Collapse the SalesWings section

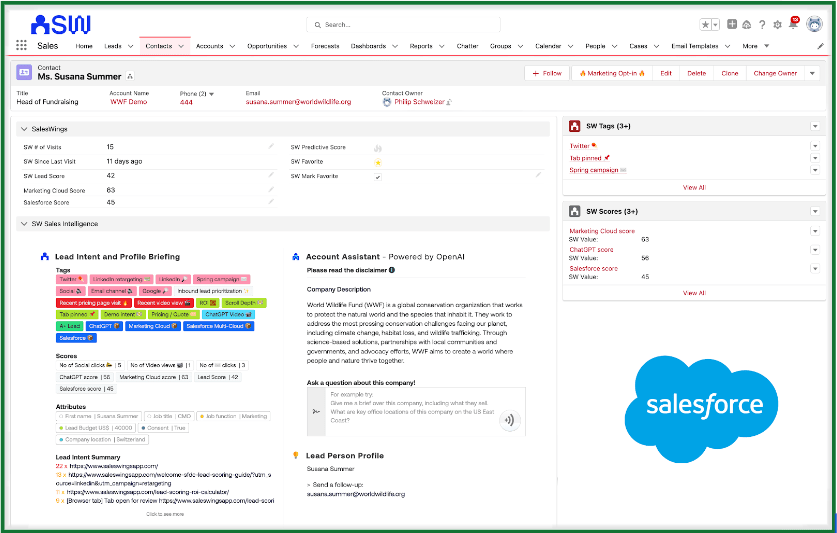(x=24, y=129)
